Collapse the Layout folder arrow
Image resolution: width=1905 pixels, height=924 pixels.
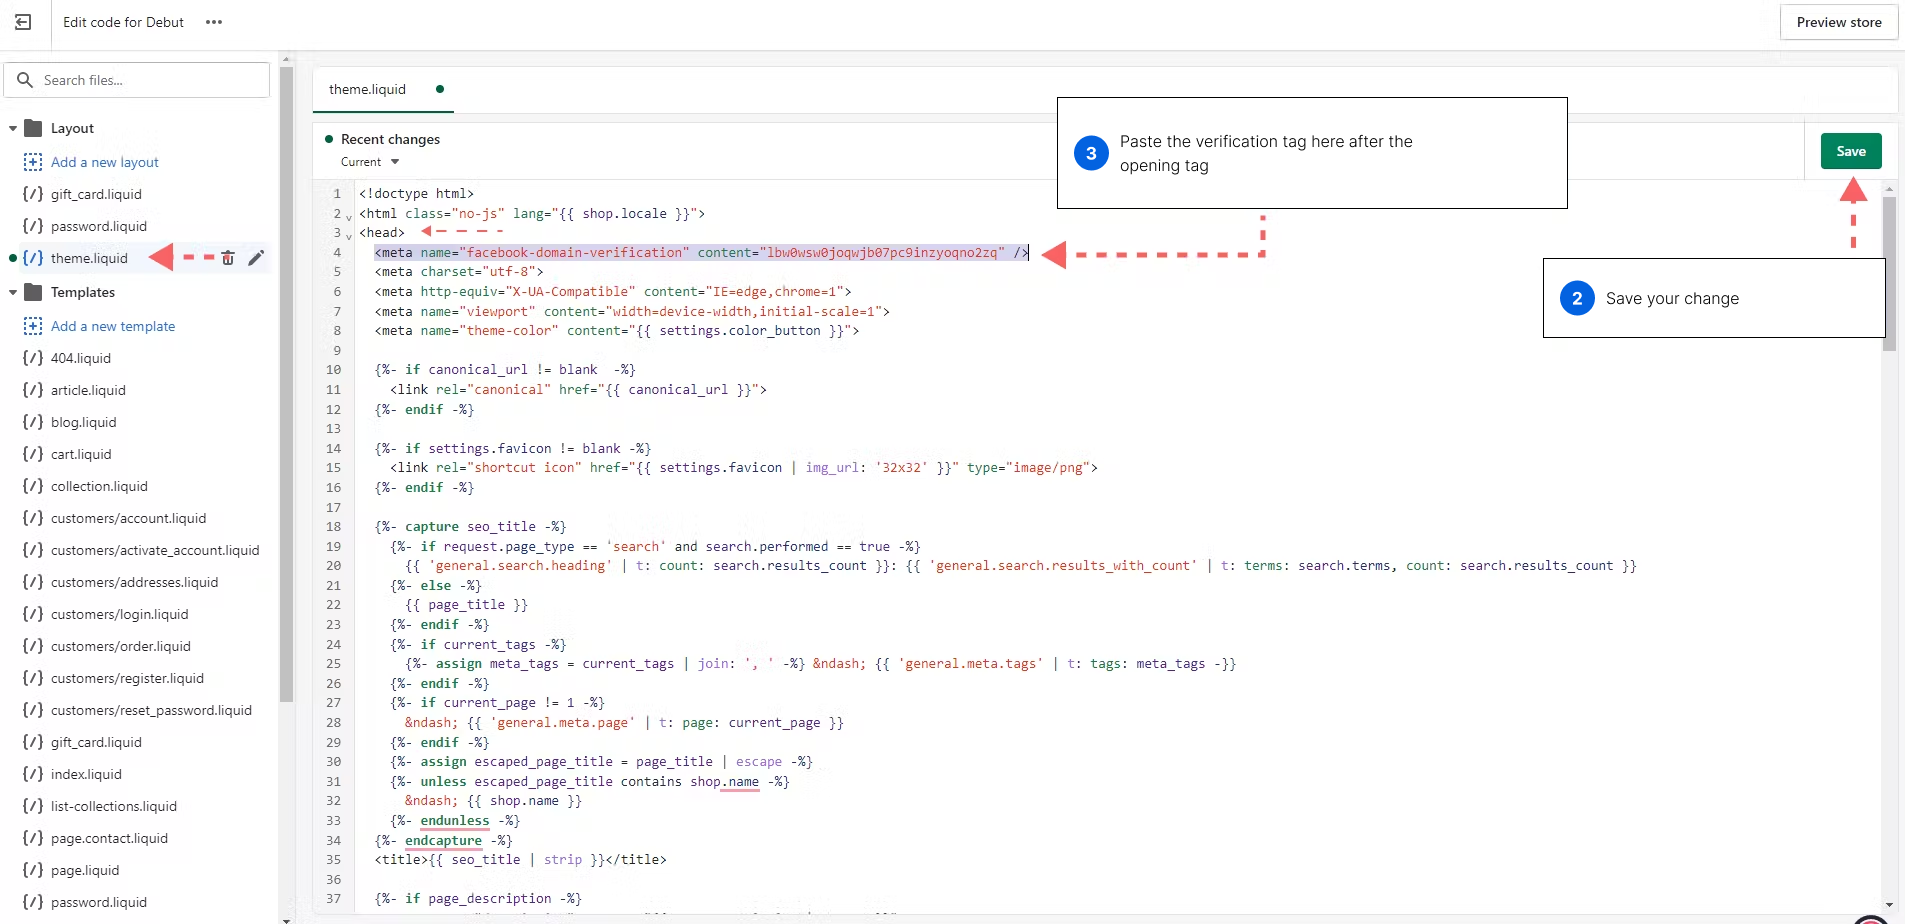pyautogui.click(x=13, y=128)
